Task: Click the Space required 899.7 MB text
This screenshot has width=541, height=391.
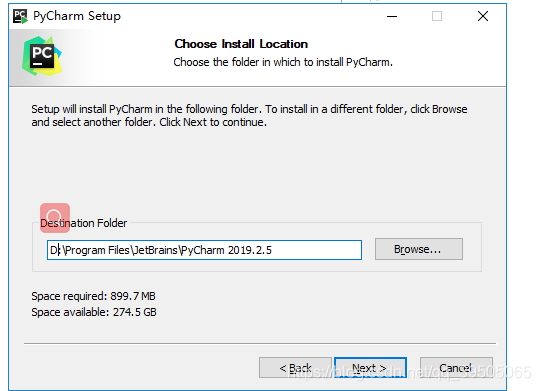Action: click(94, 296)
